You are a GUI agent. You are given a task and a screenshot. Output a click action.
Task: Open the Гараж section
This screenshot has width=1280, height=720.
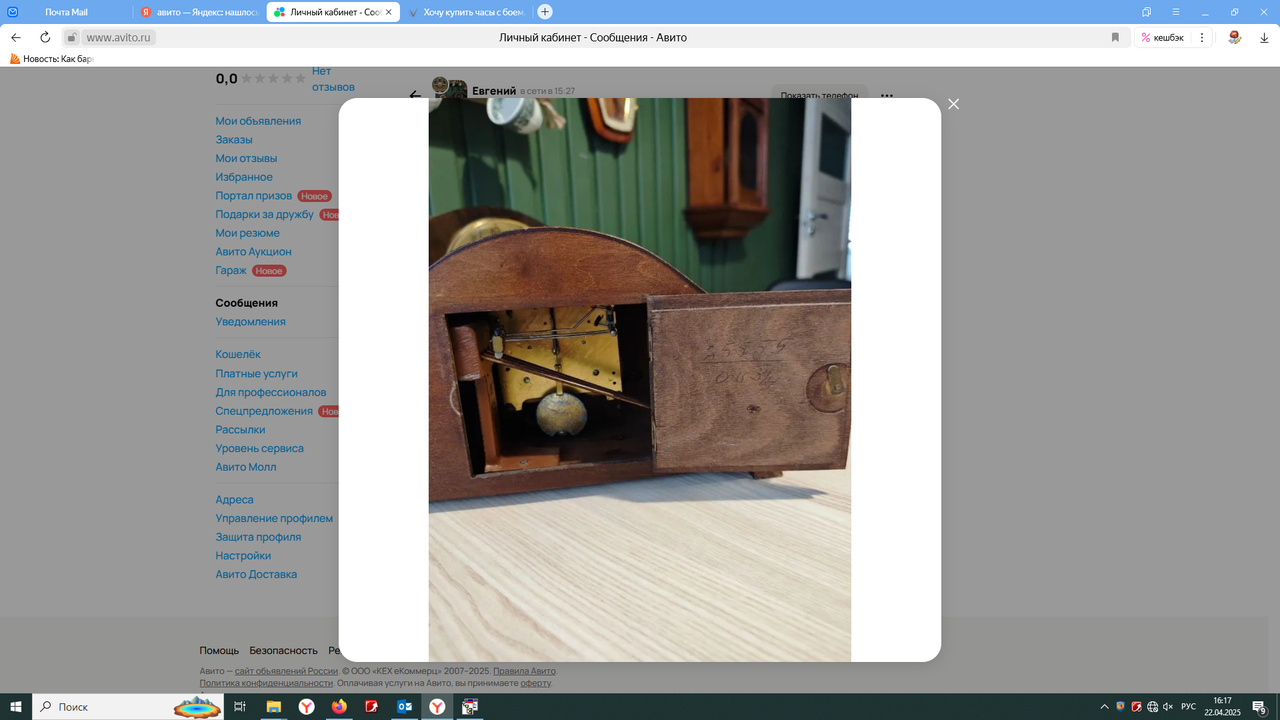(x=231, y=271)
